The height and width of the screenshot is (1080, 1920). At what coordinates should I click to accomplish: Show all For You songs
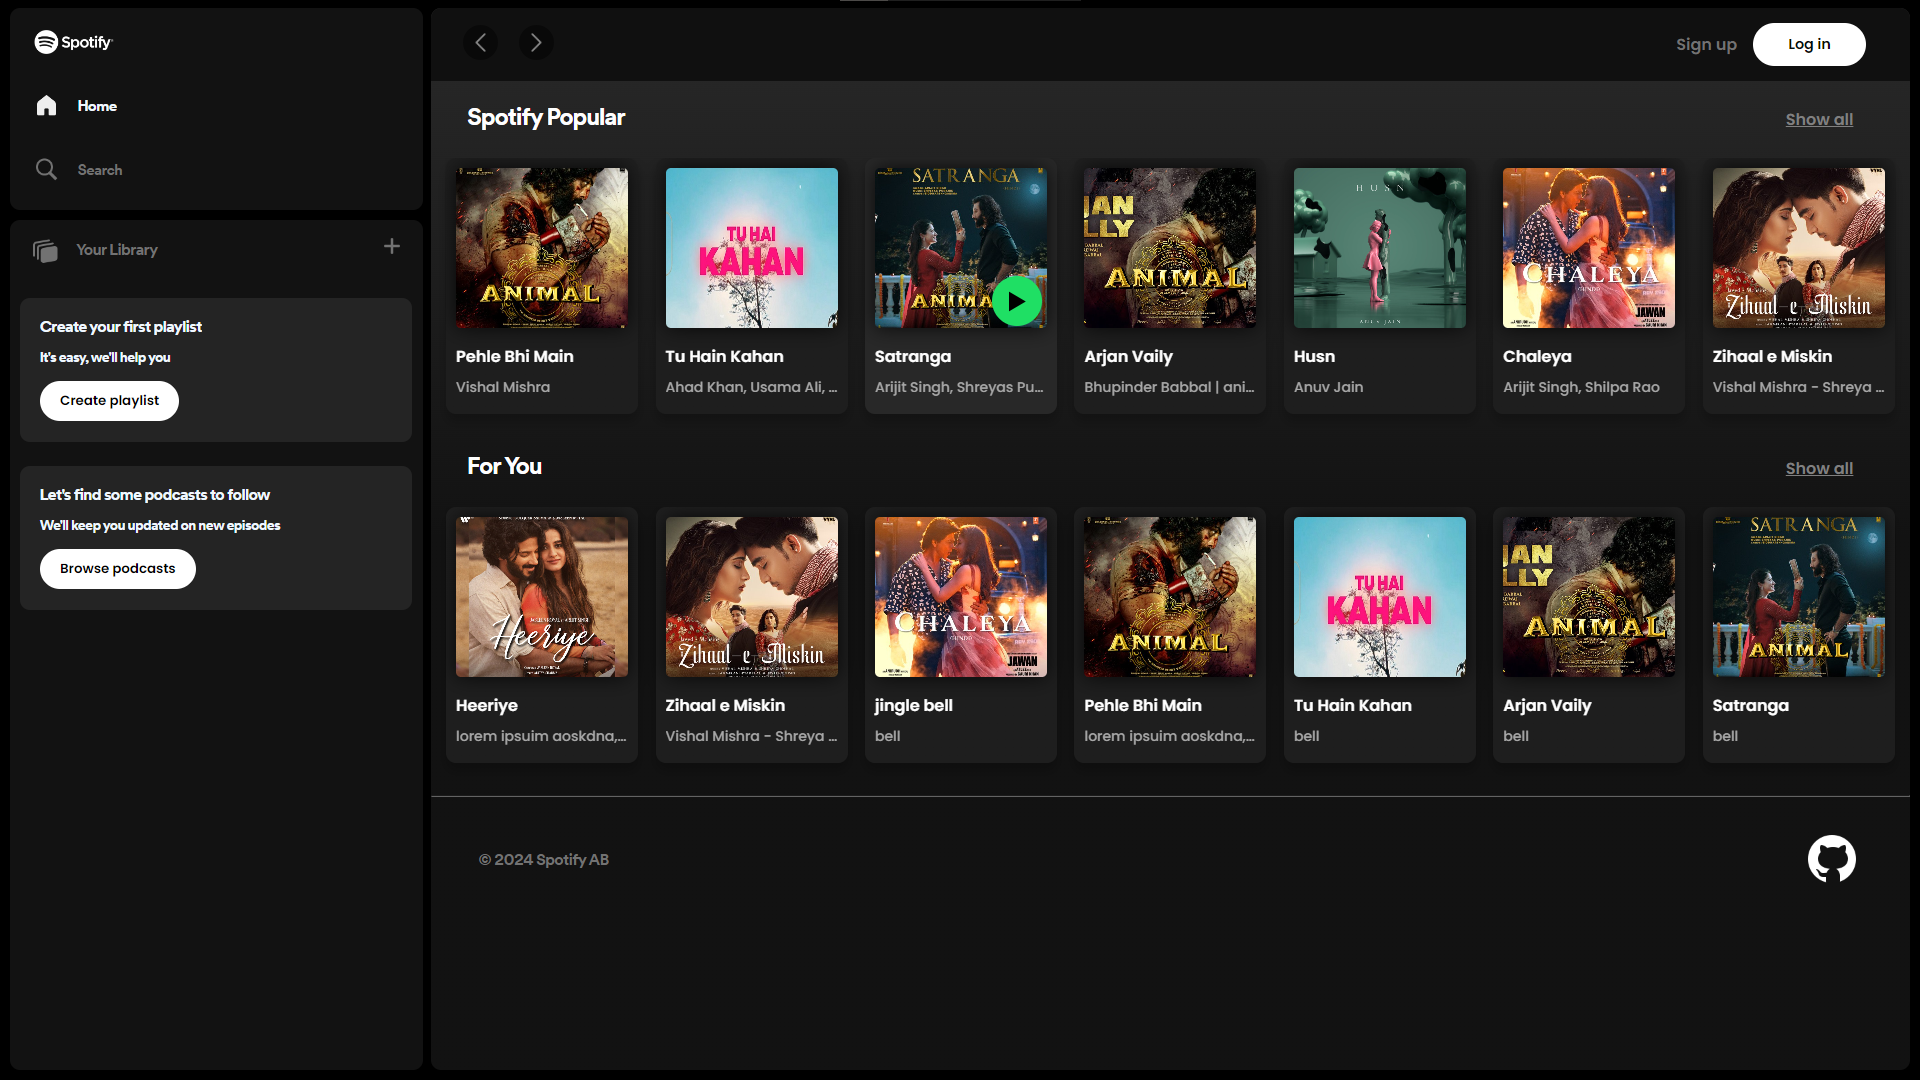click(x=1819, y=468)
